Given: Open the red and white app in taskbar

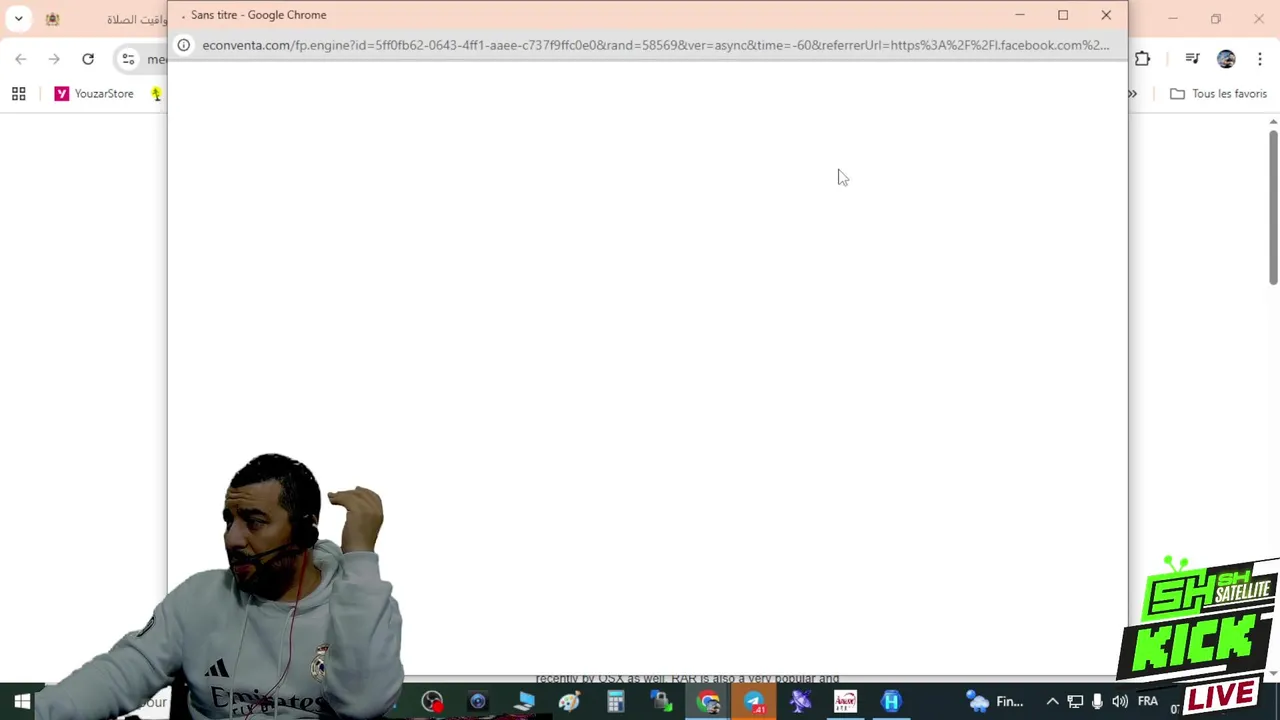Looking at the screenshot, I should 846,702.
